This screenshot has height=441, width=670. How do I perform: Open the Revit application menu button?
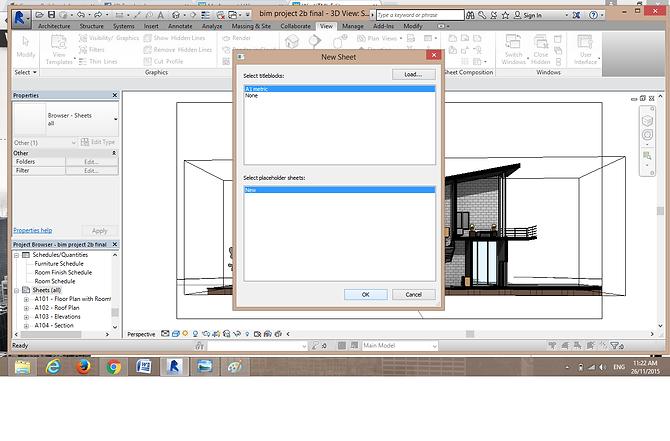click(x=20, y=18)
